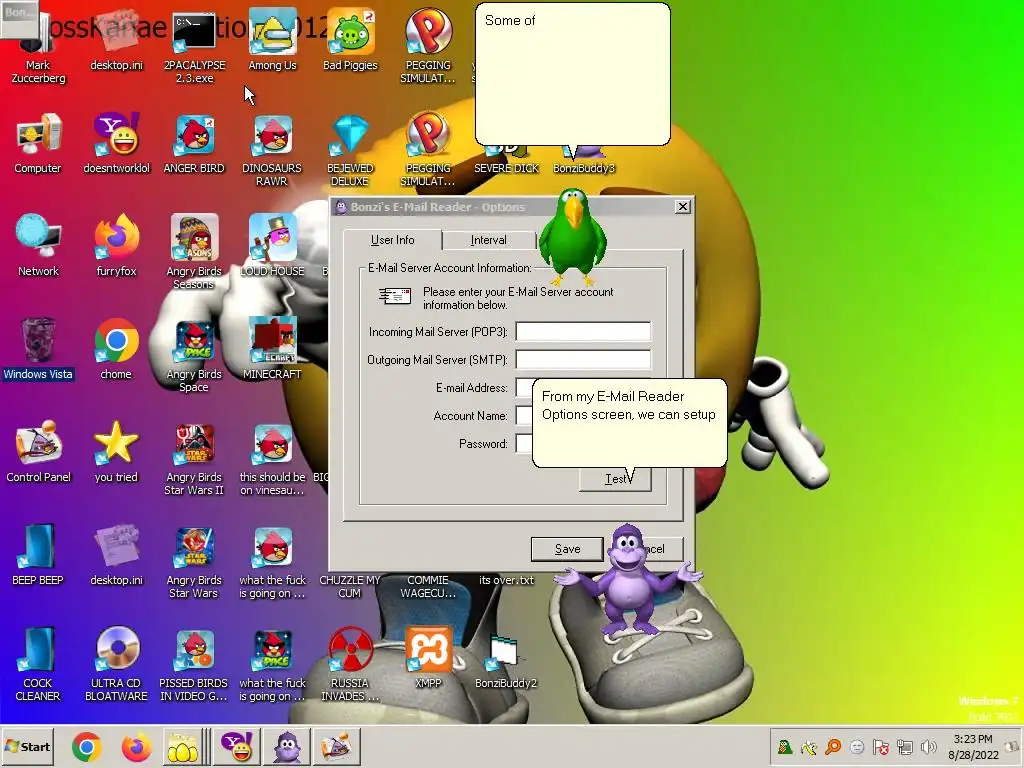Open the orange magnifier tray icon
1024x768 pixels.
point(833,746)
